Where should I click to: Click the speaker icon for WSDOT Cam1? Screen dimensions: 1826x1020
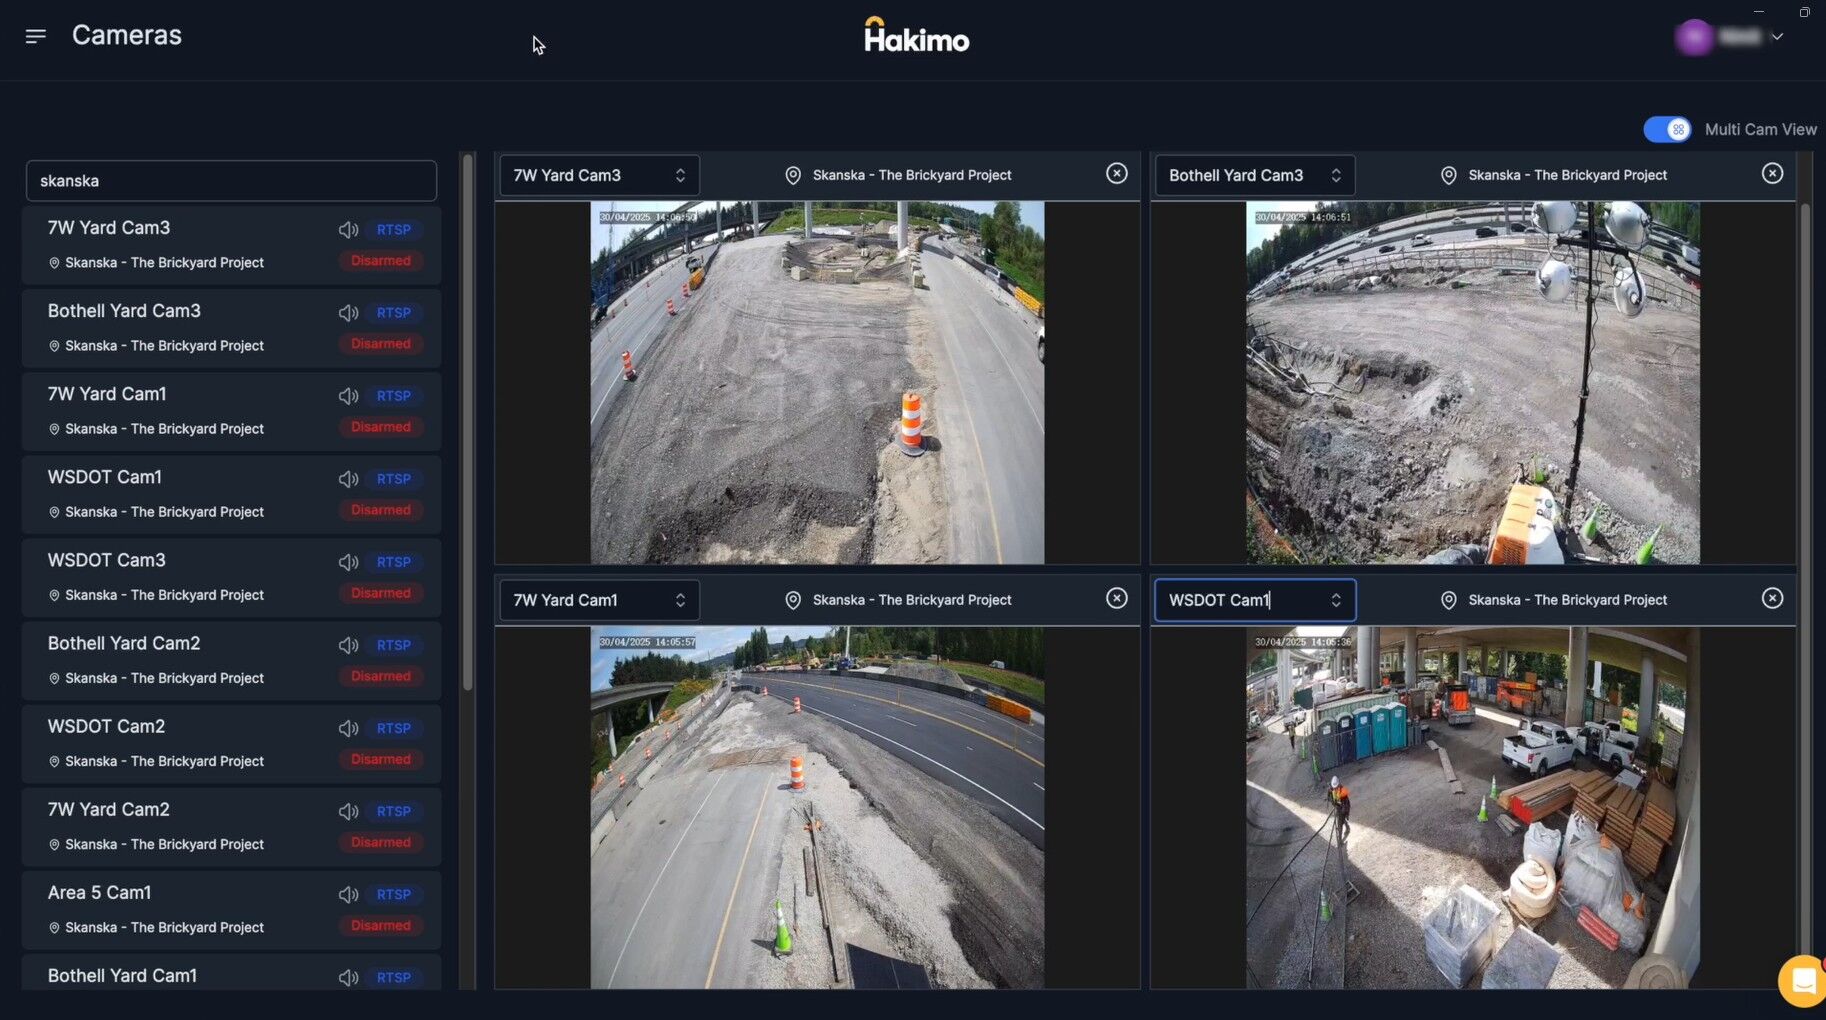pos(348,479)
